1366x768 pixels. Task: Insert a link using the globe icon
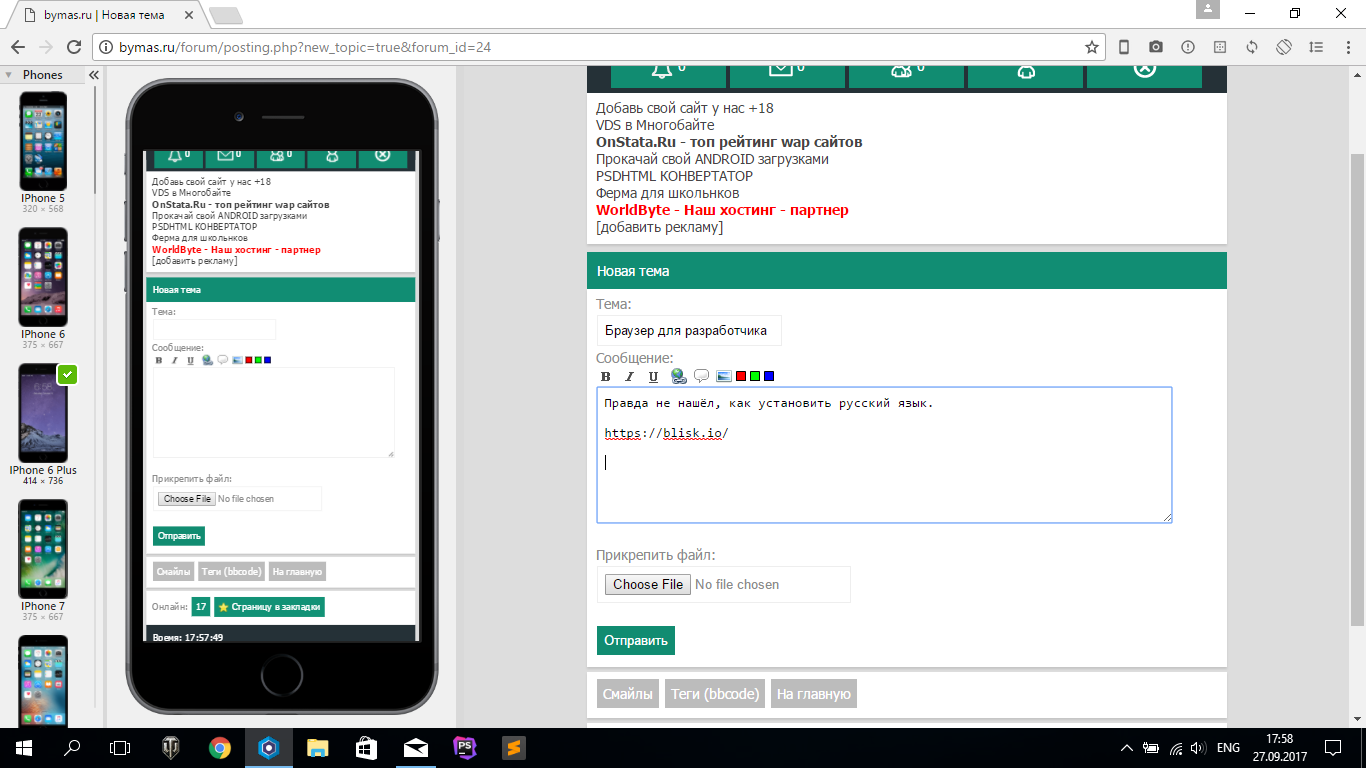point(679,376)
